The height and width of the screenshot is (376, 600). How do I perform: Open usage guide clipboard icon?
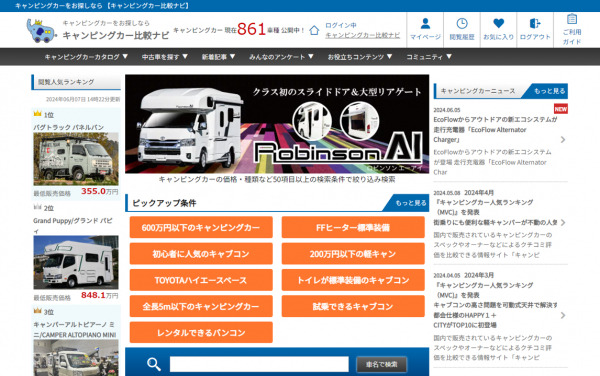(x=572, y=19)
